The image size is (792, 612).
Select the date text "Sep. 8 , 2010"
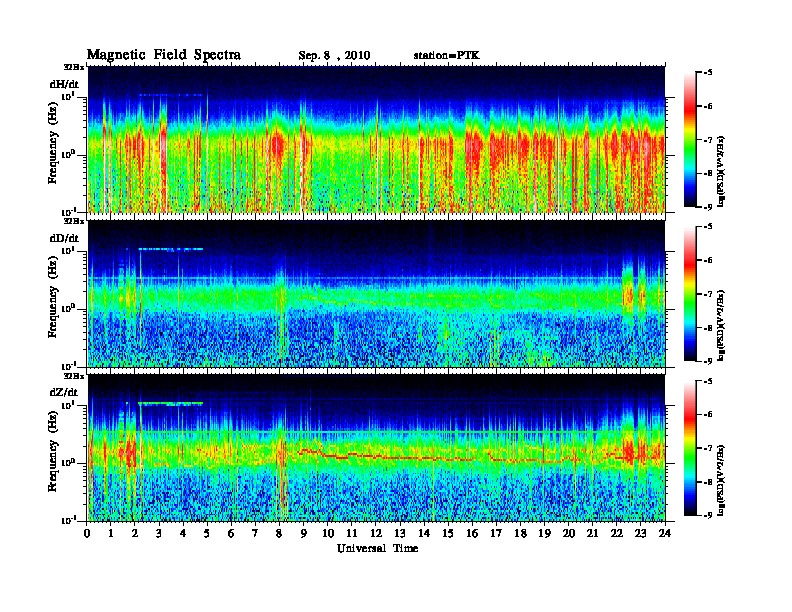334,56
